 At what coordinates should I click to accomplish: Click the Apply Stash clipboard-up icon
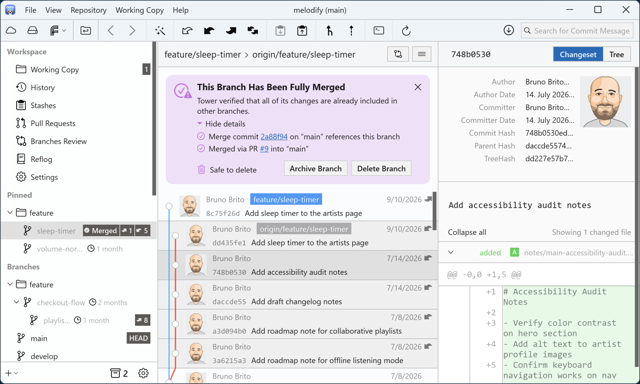tap(302, 31)
